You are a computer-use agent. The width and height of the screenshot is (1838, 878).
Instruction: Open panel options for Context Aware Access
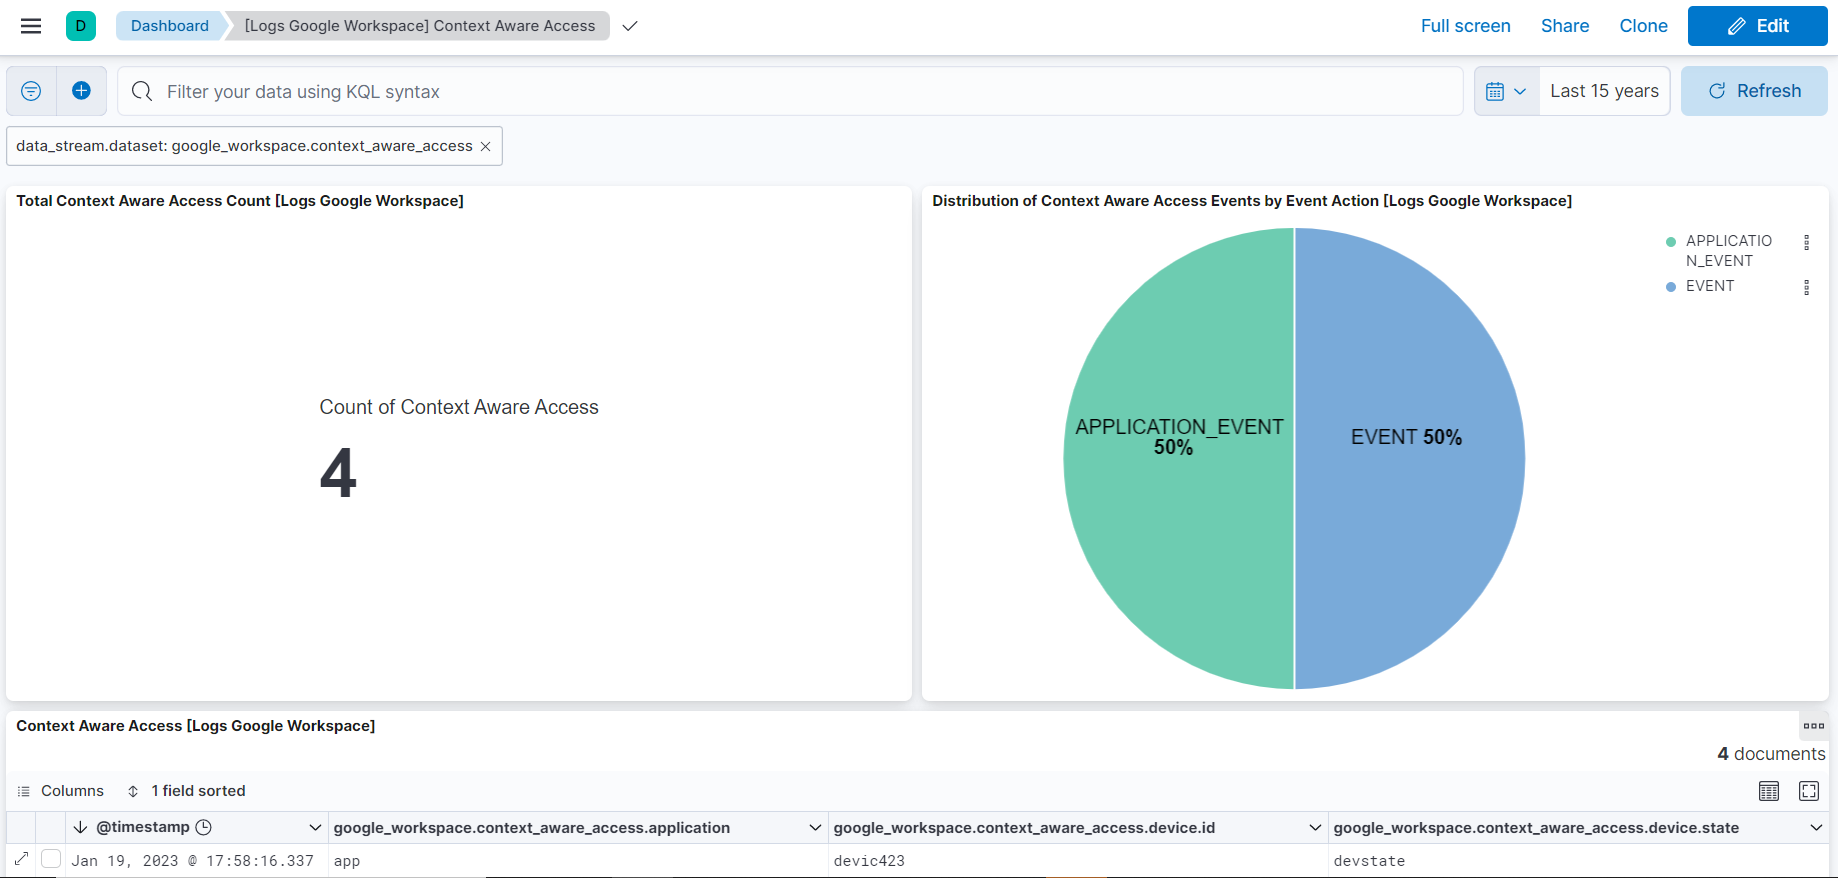(1813, 726)
